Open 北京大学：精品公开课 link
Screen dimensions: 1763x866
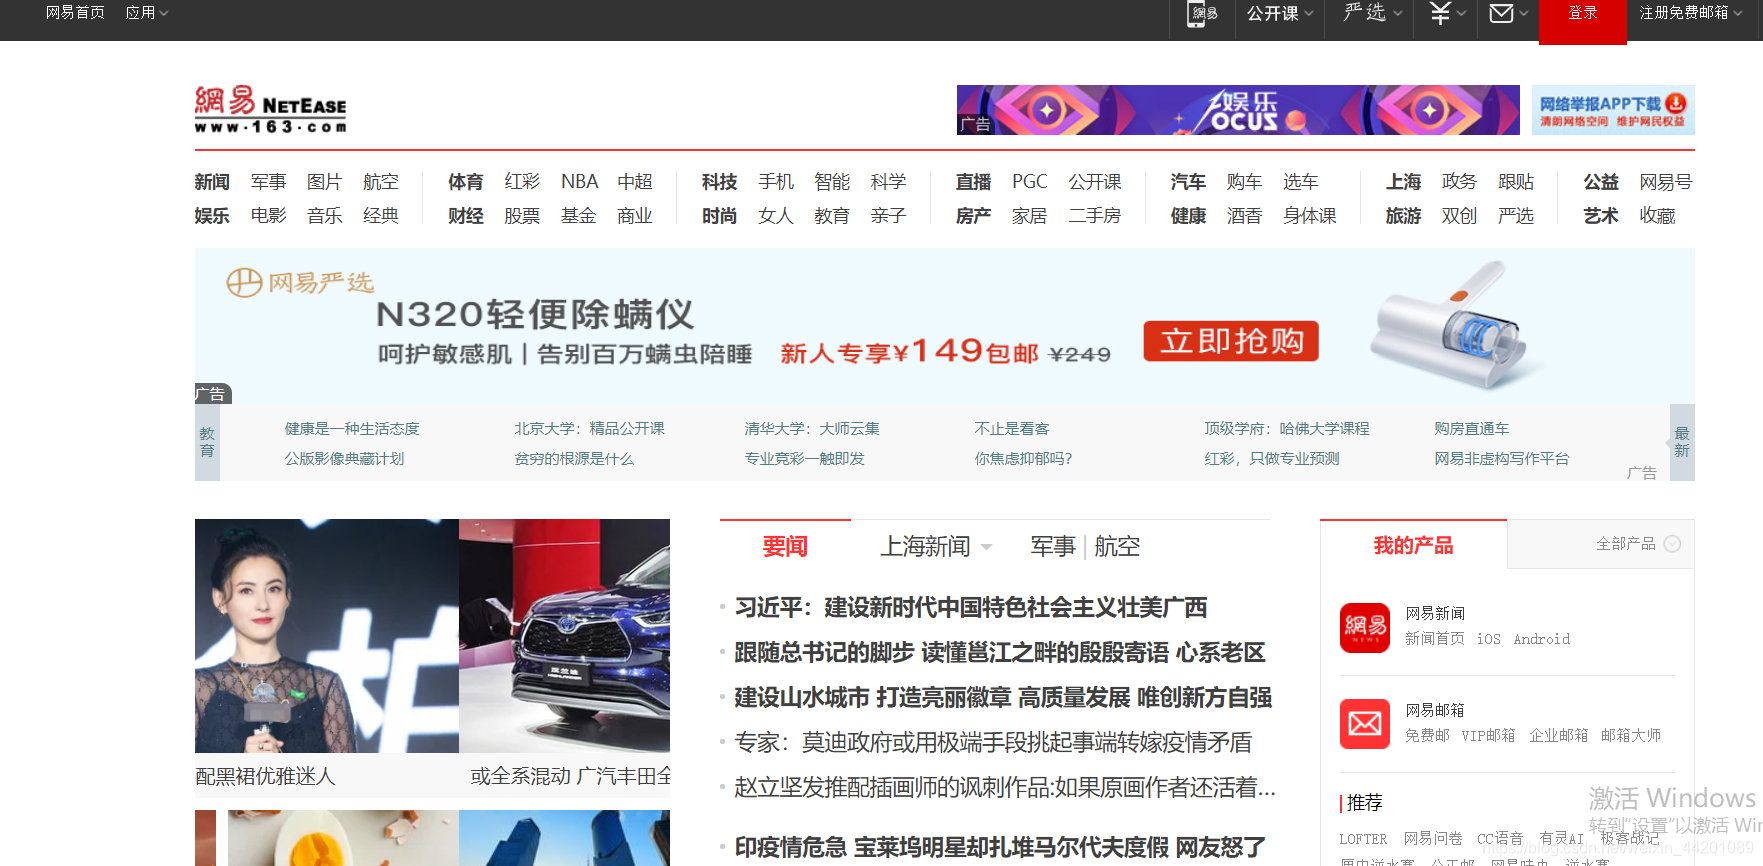pyautogui.click(x=589, y=429)
